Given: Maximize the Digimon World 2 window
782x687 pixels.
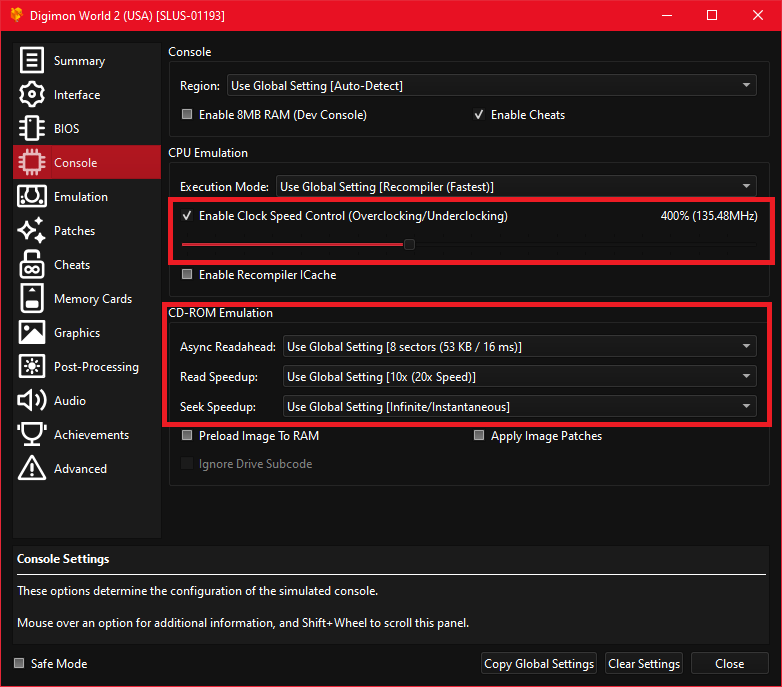Looking at the screenshot, I should (712, 15).
